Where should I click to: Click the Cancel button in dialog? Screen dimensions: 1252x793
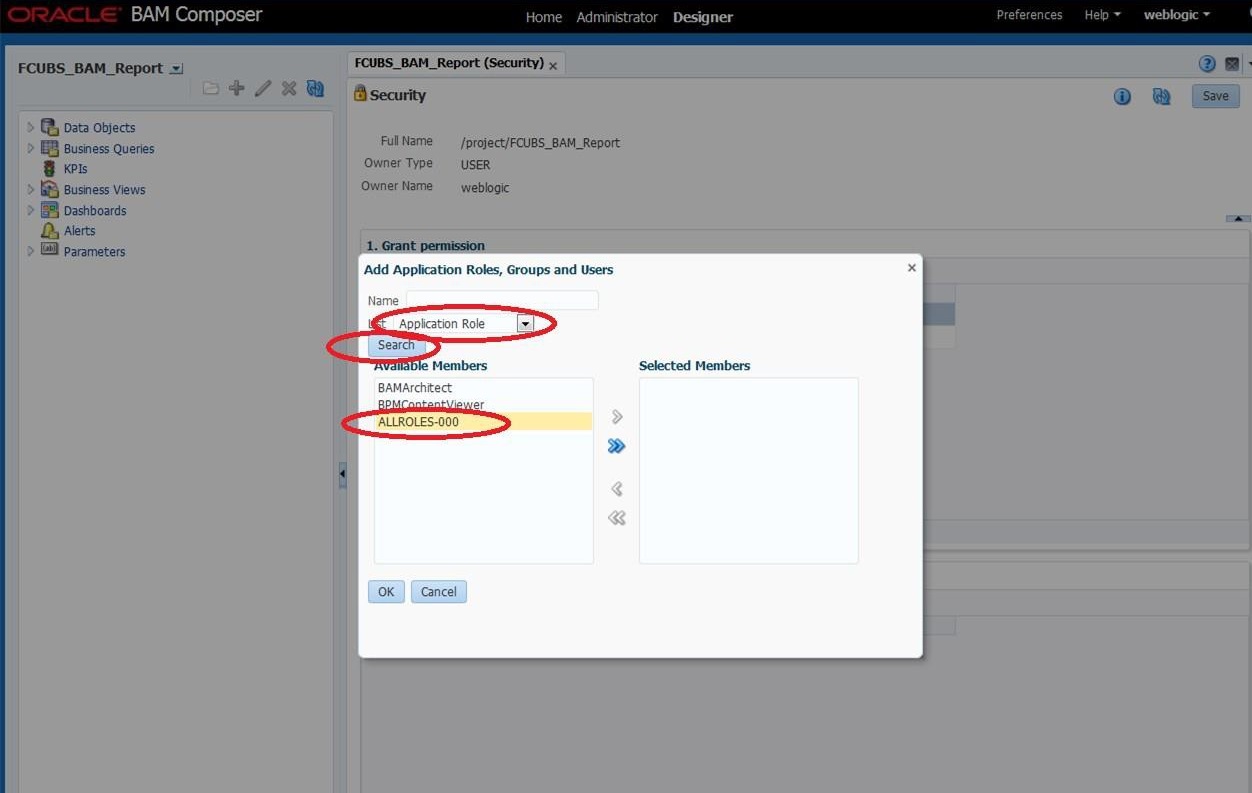438,592
